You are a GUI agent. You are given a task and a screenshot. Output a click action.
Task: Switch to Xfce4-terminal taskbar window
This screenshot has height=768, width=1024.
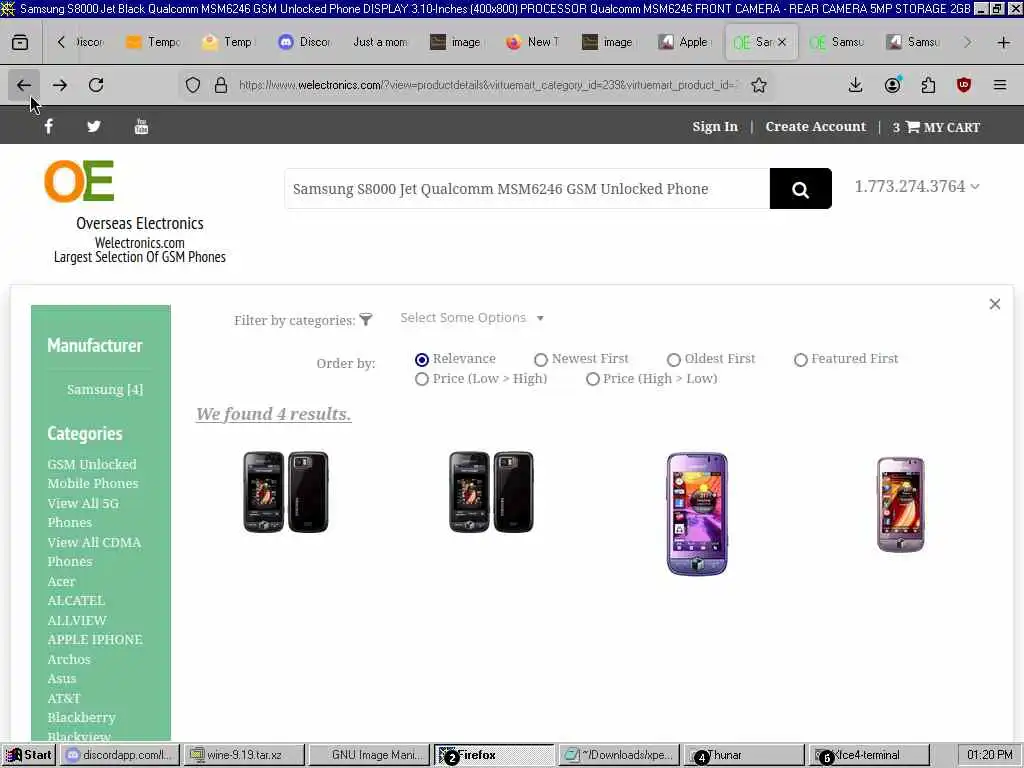[x=869, y=755]
